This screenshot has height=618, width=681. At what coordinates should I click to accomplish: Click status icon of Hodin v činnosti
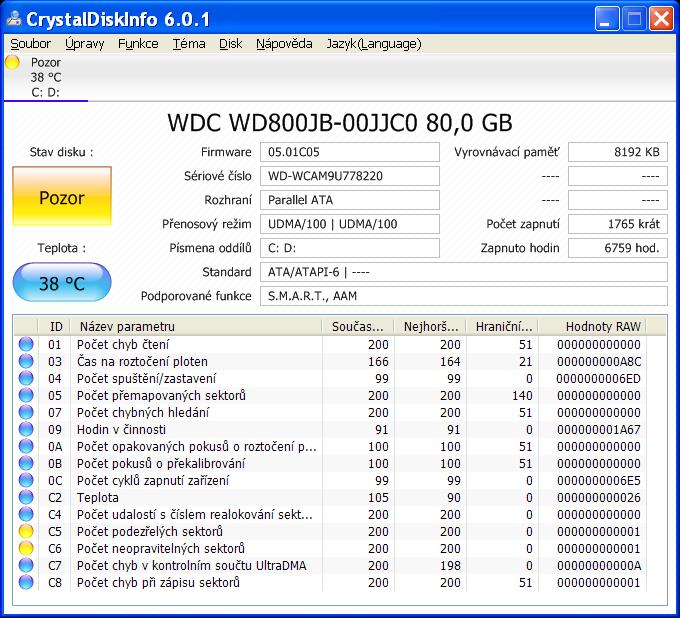[x=26, y=429]
